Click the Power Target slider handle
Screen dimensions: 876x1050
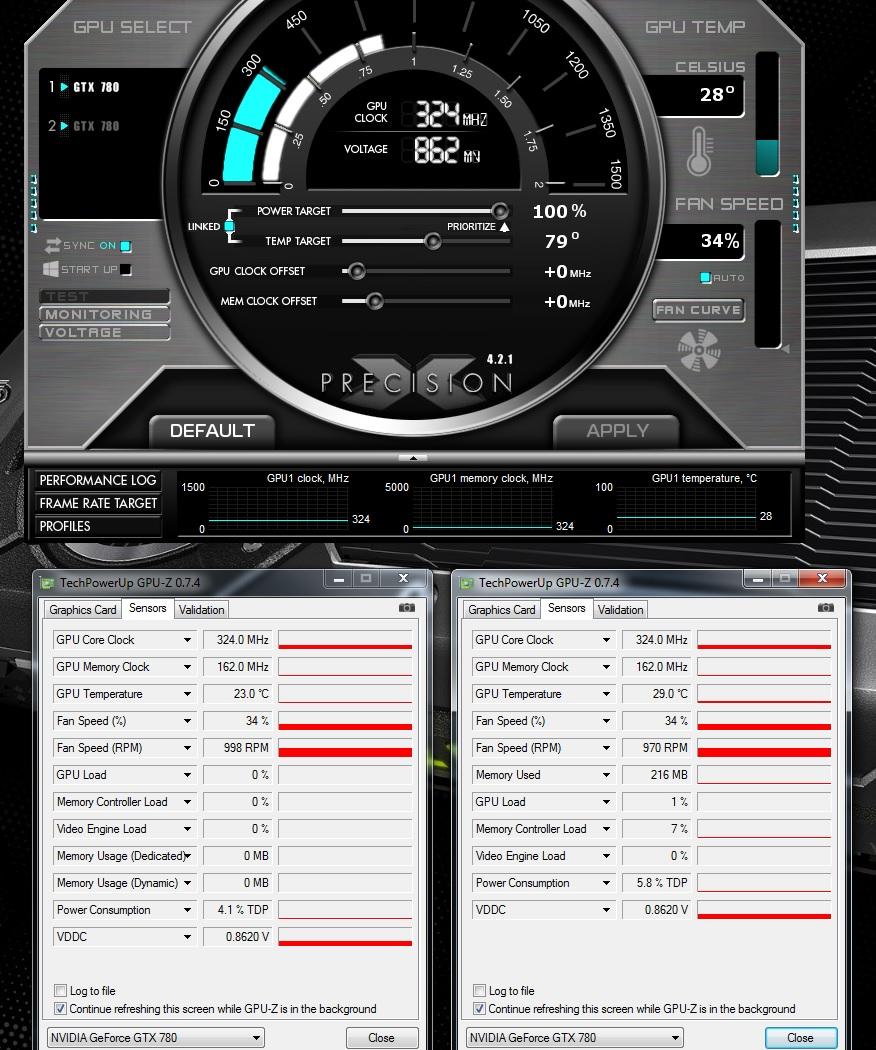click(500, 211)
